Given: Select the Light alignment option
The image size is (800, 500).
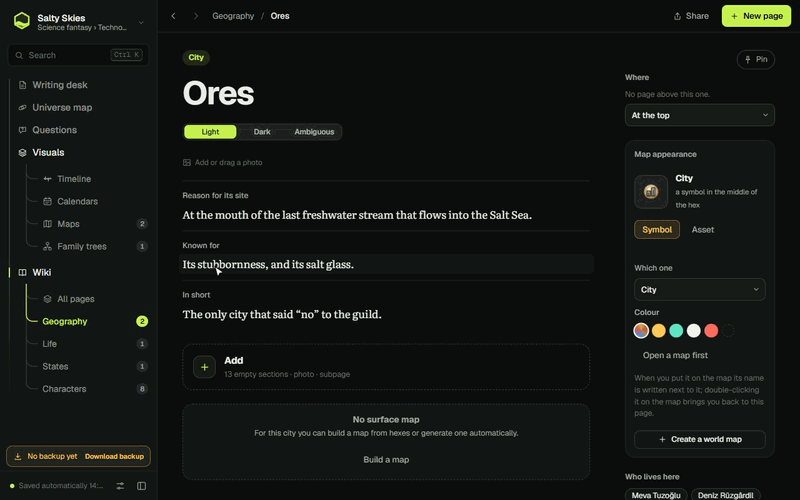Looking at the screenshot, I should (x=210, y=132).
